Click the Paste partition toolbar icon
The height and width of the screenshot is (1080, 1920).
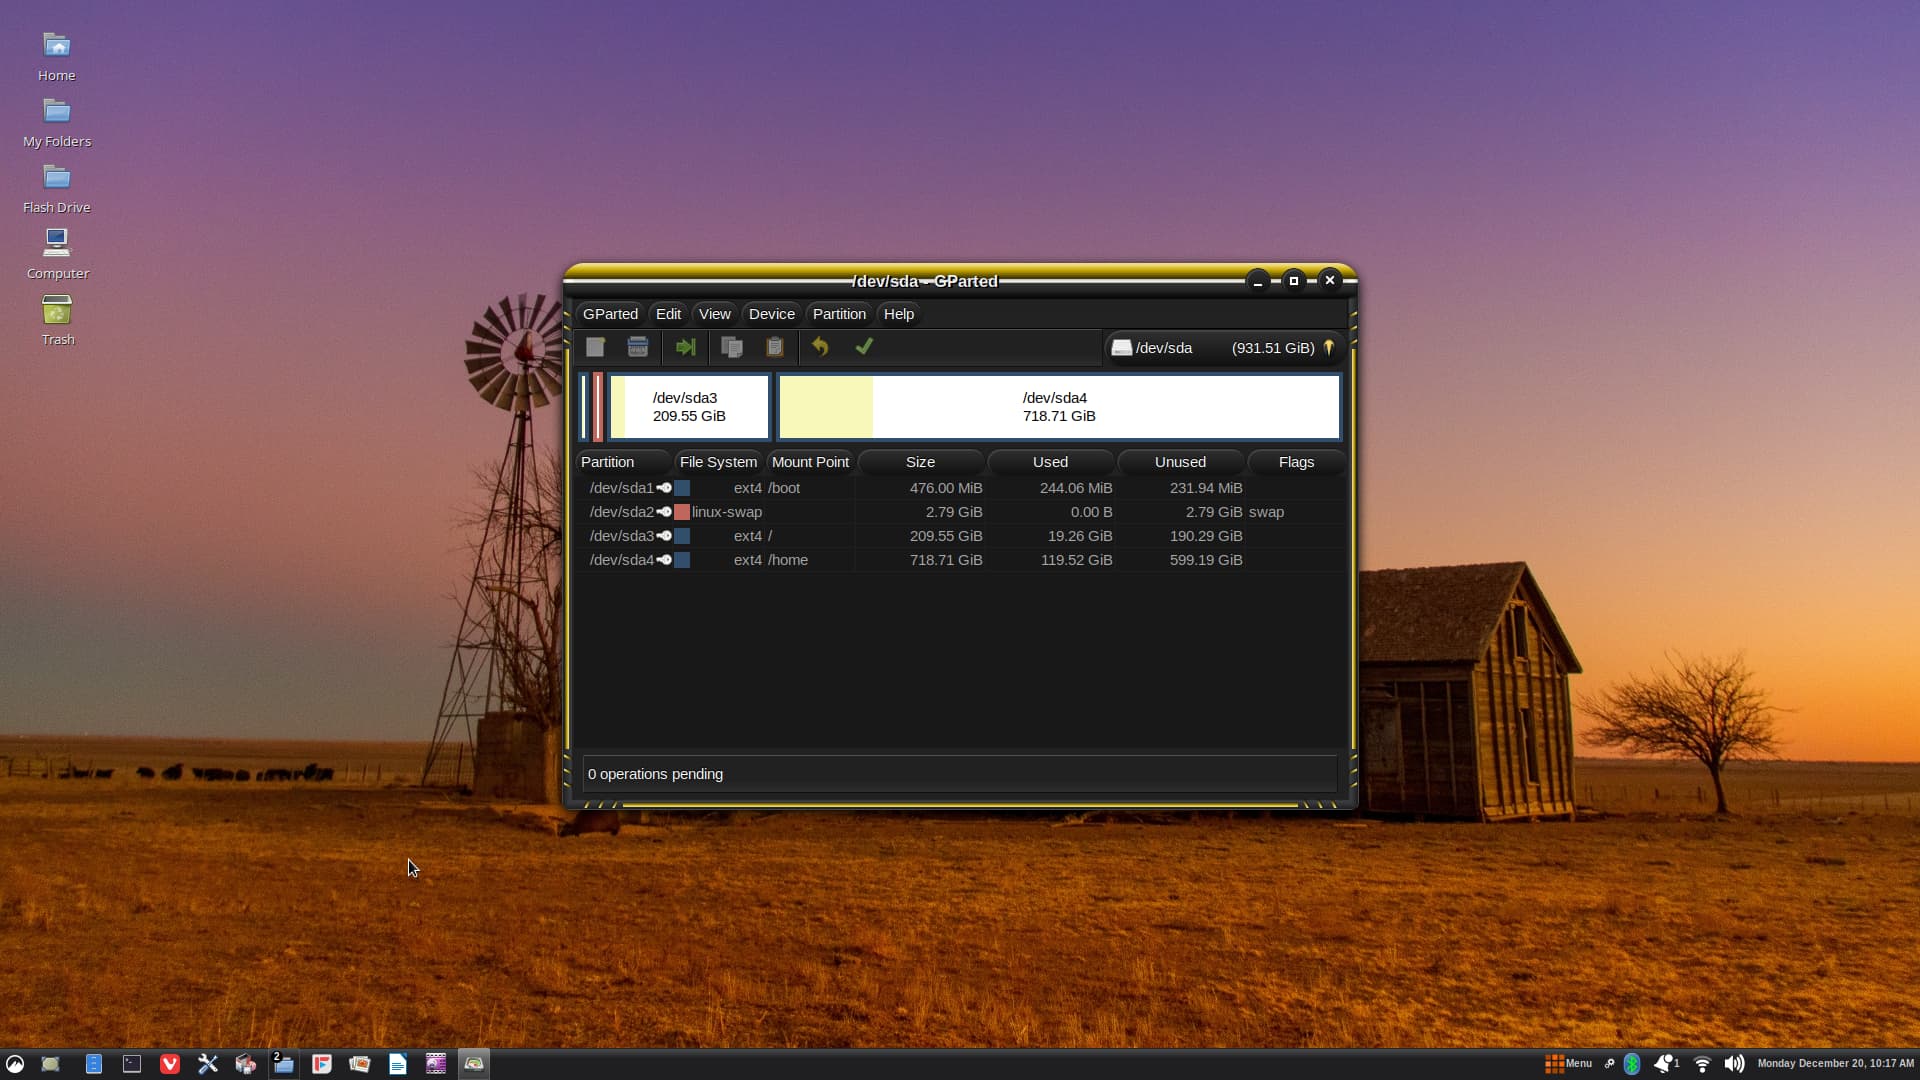pyautogui.click(x=775, y=347)
